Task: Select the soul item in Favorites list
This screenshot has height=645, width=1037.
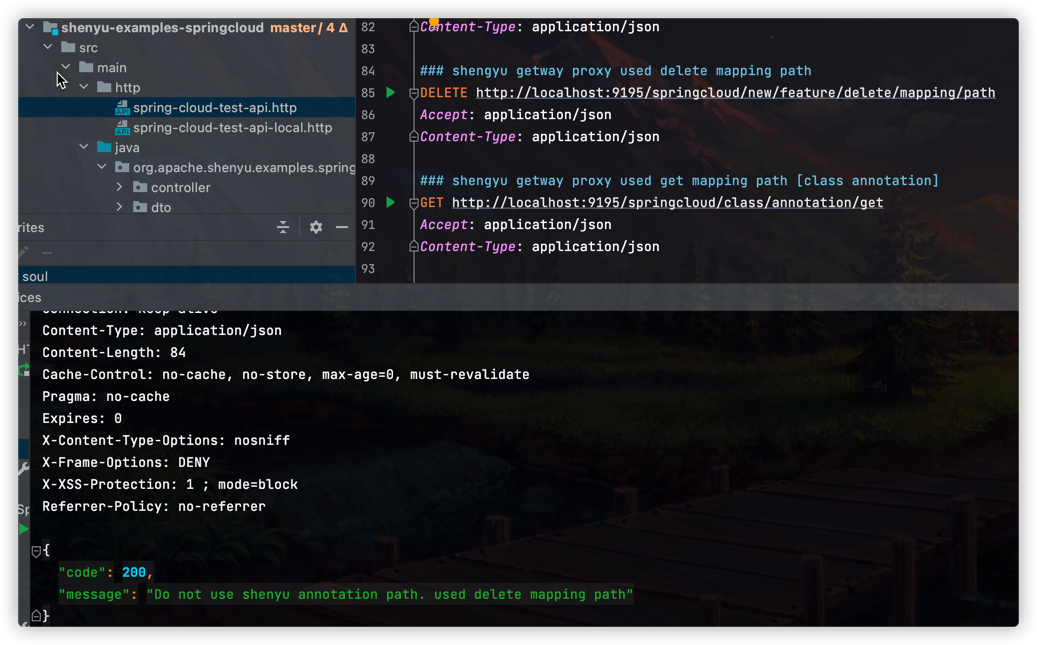Action: 35,276
